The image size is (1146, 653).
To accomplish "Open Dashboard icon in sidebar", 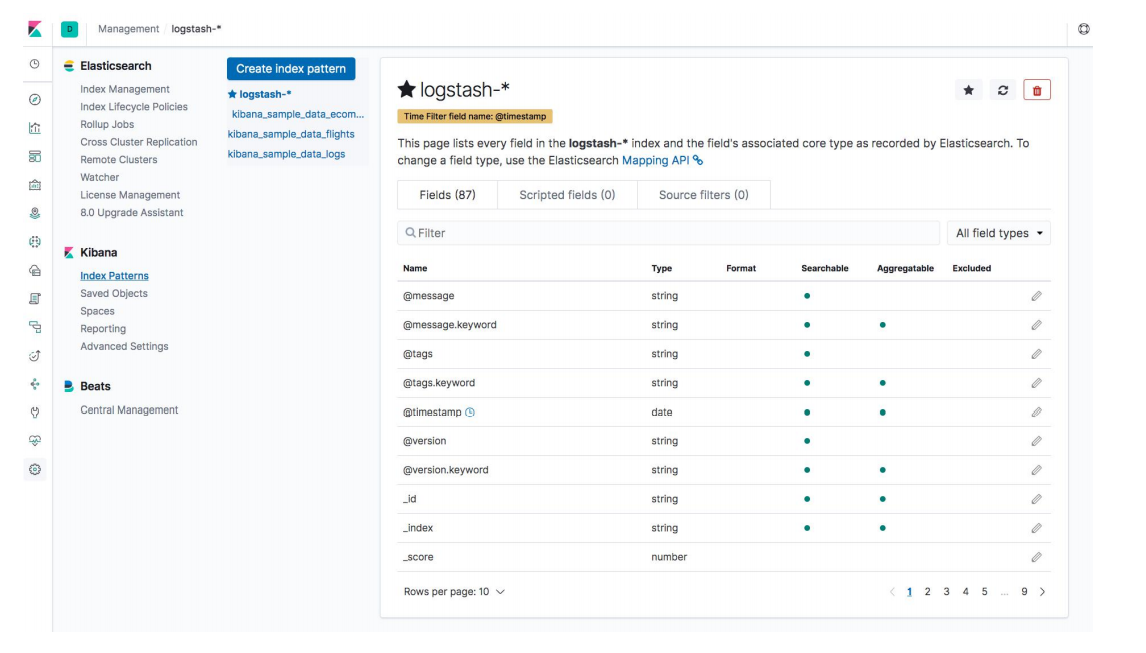I will 34,156.
